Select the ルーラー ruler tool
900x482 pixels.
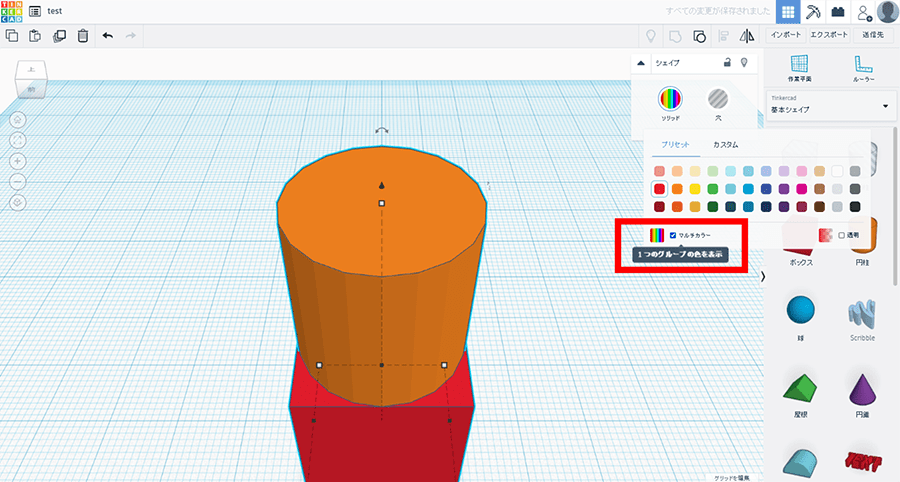[864, 67]
